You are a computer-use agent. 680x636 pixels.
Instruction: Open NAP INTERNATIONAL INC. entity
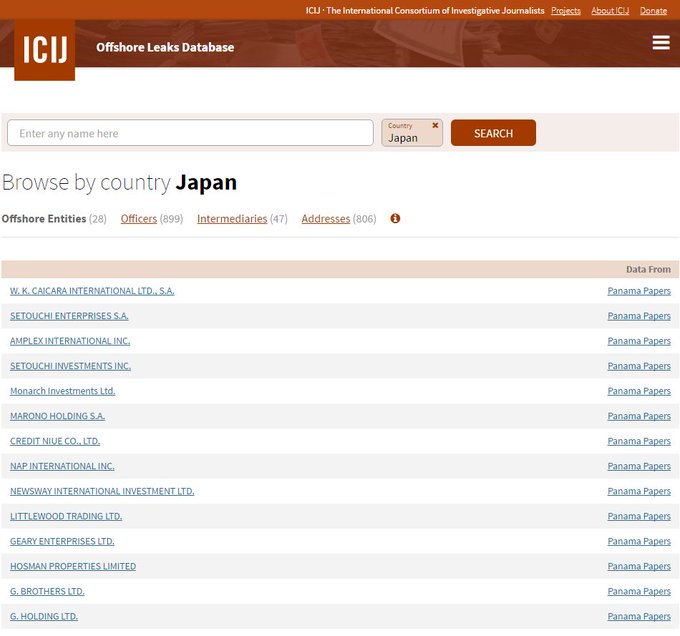62,466
